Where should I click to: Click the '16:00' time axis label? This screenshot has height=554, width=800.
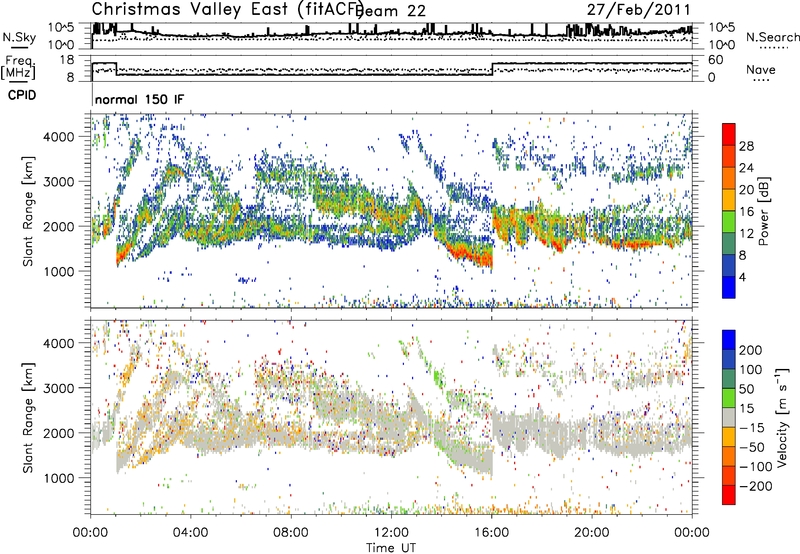492,533
